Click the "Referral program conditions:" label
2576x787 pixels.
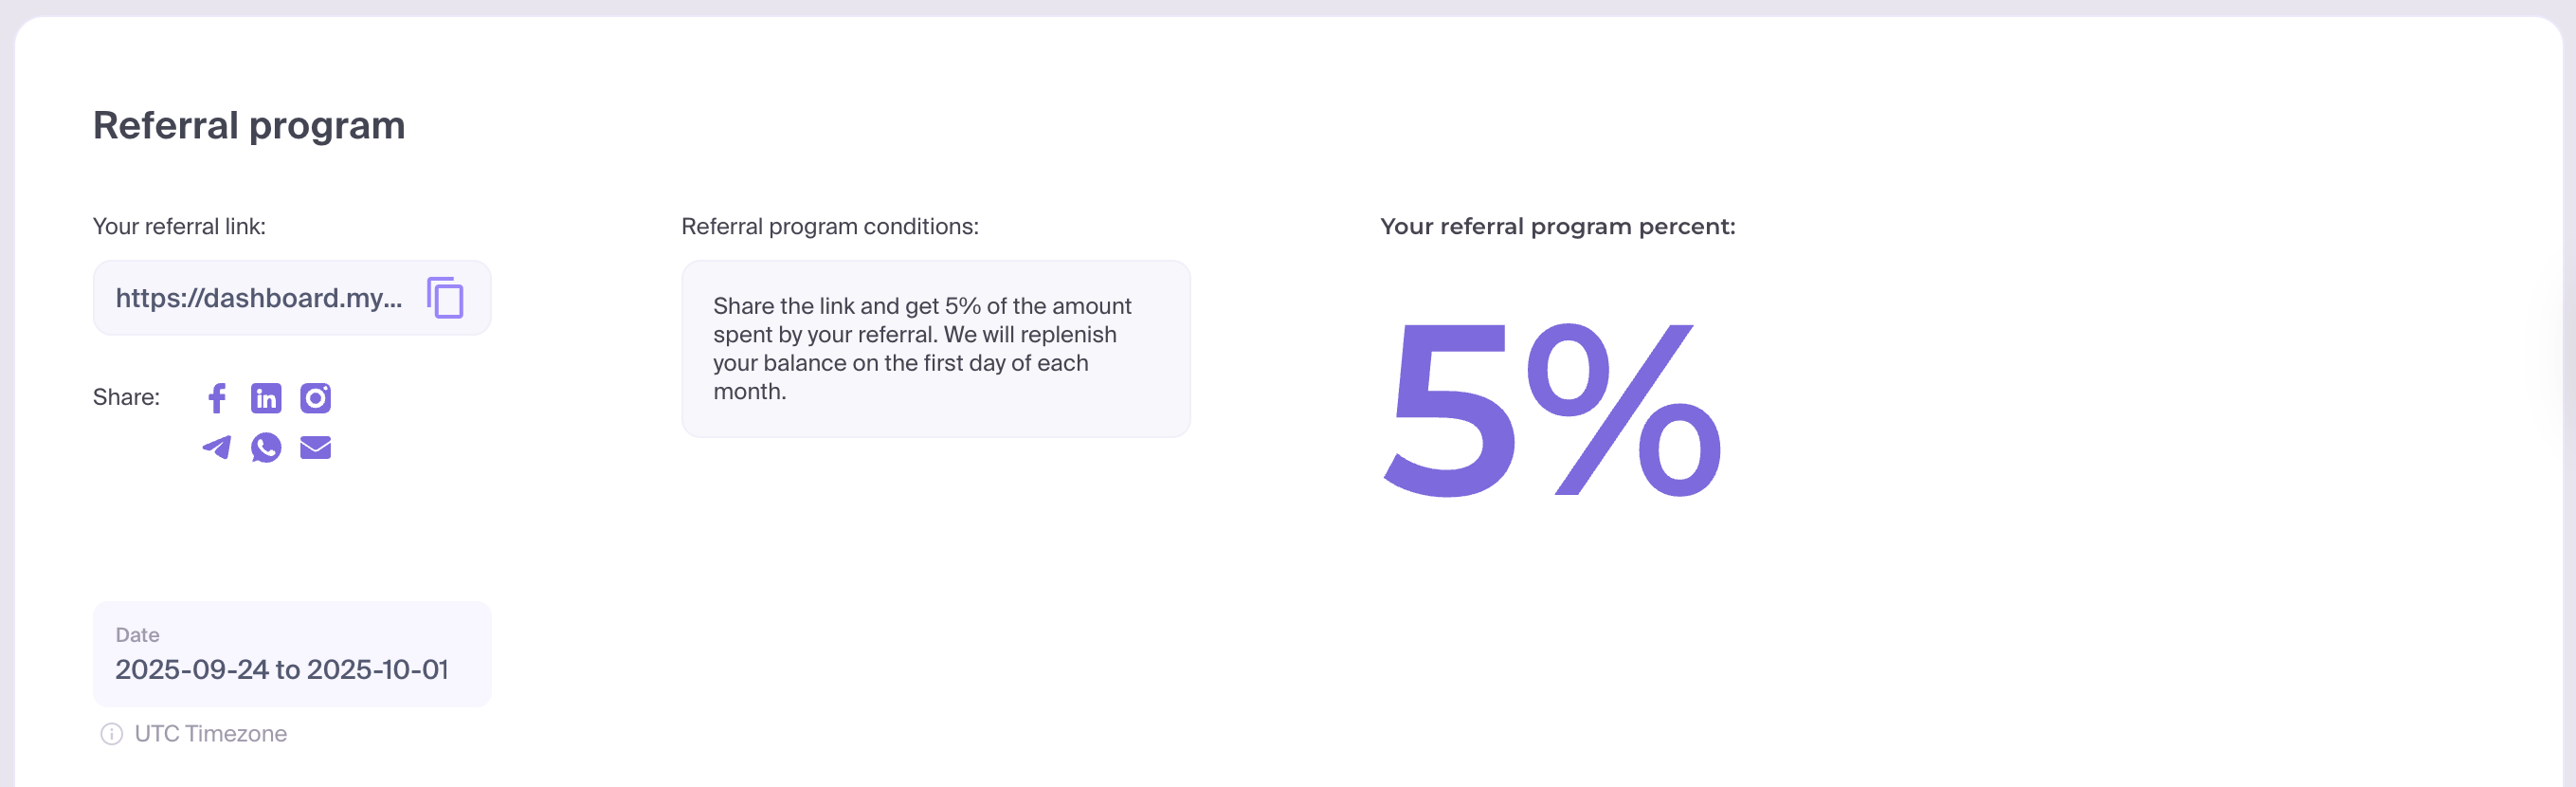pyautogui.click(x=829, y=226)
